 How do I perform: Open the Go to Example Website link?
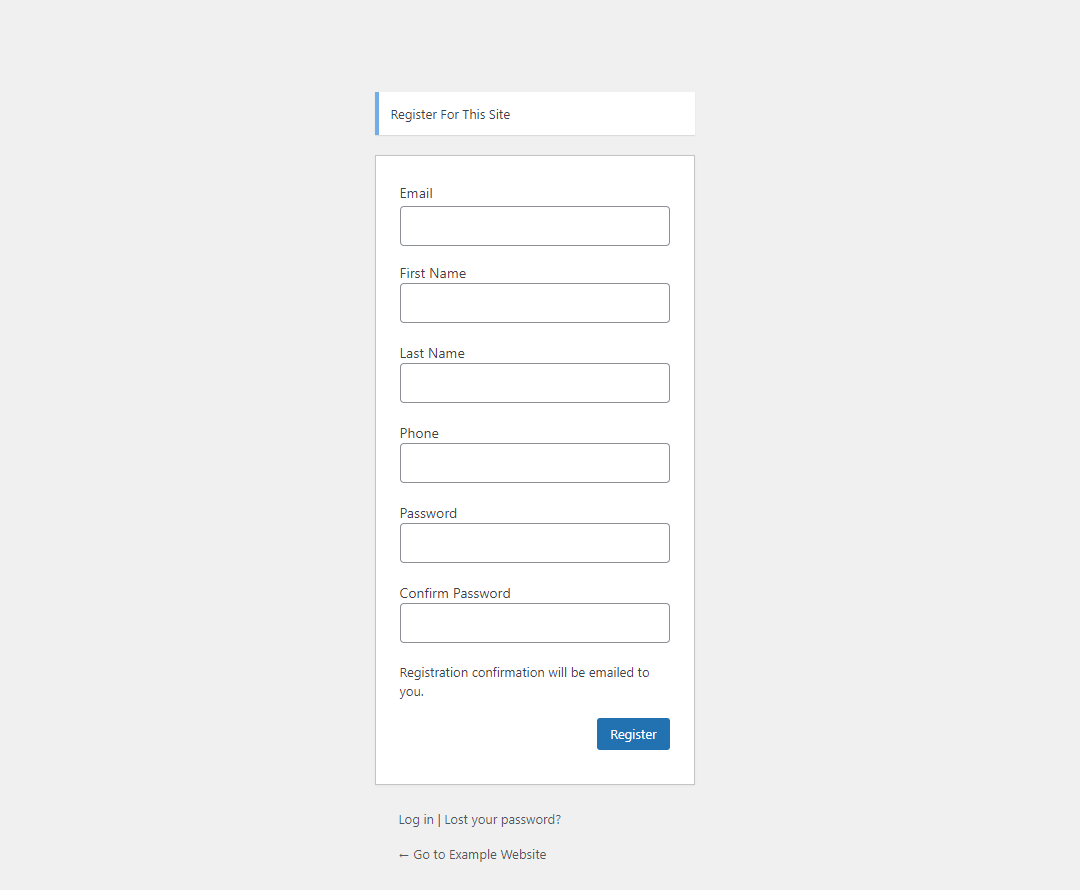pyautogui.click(x=479, y=855)
